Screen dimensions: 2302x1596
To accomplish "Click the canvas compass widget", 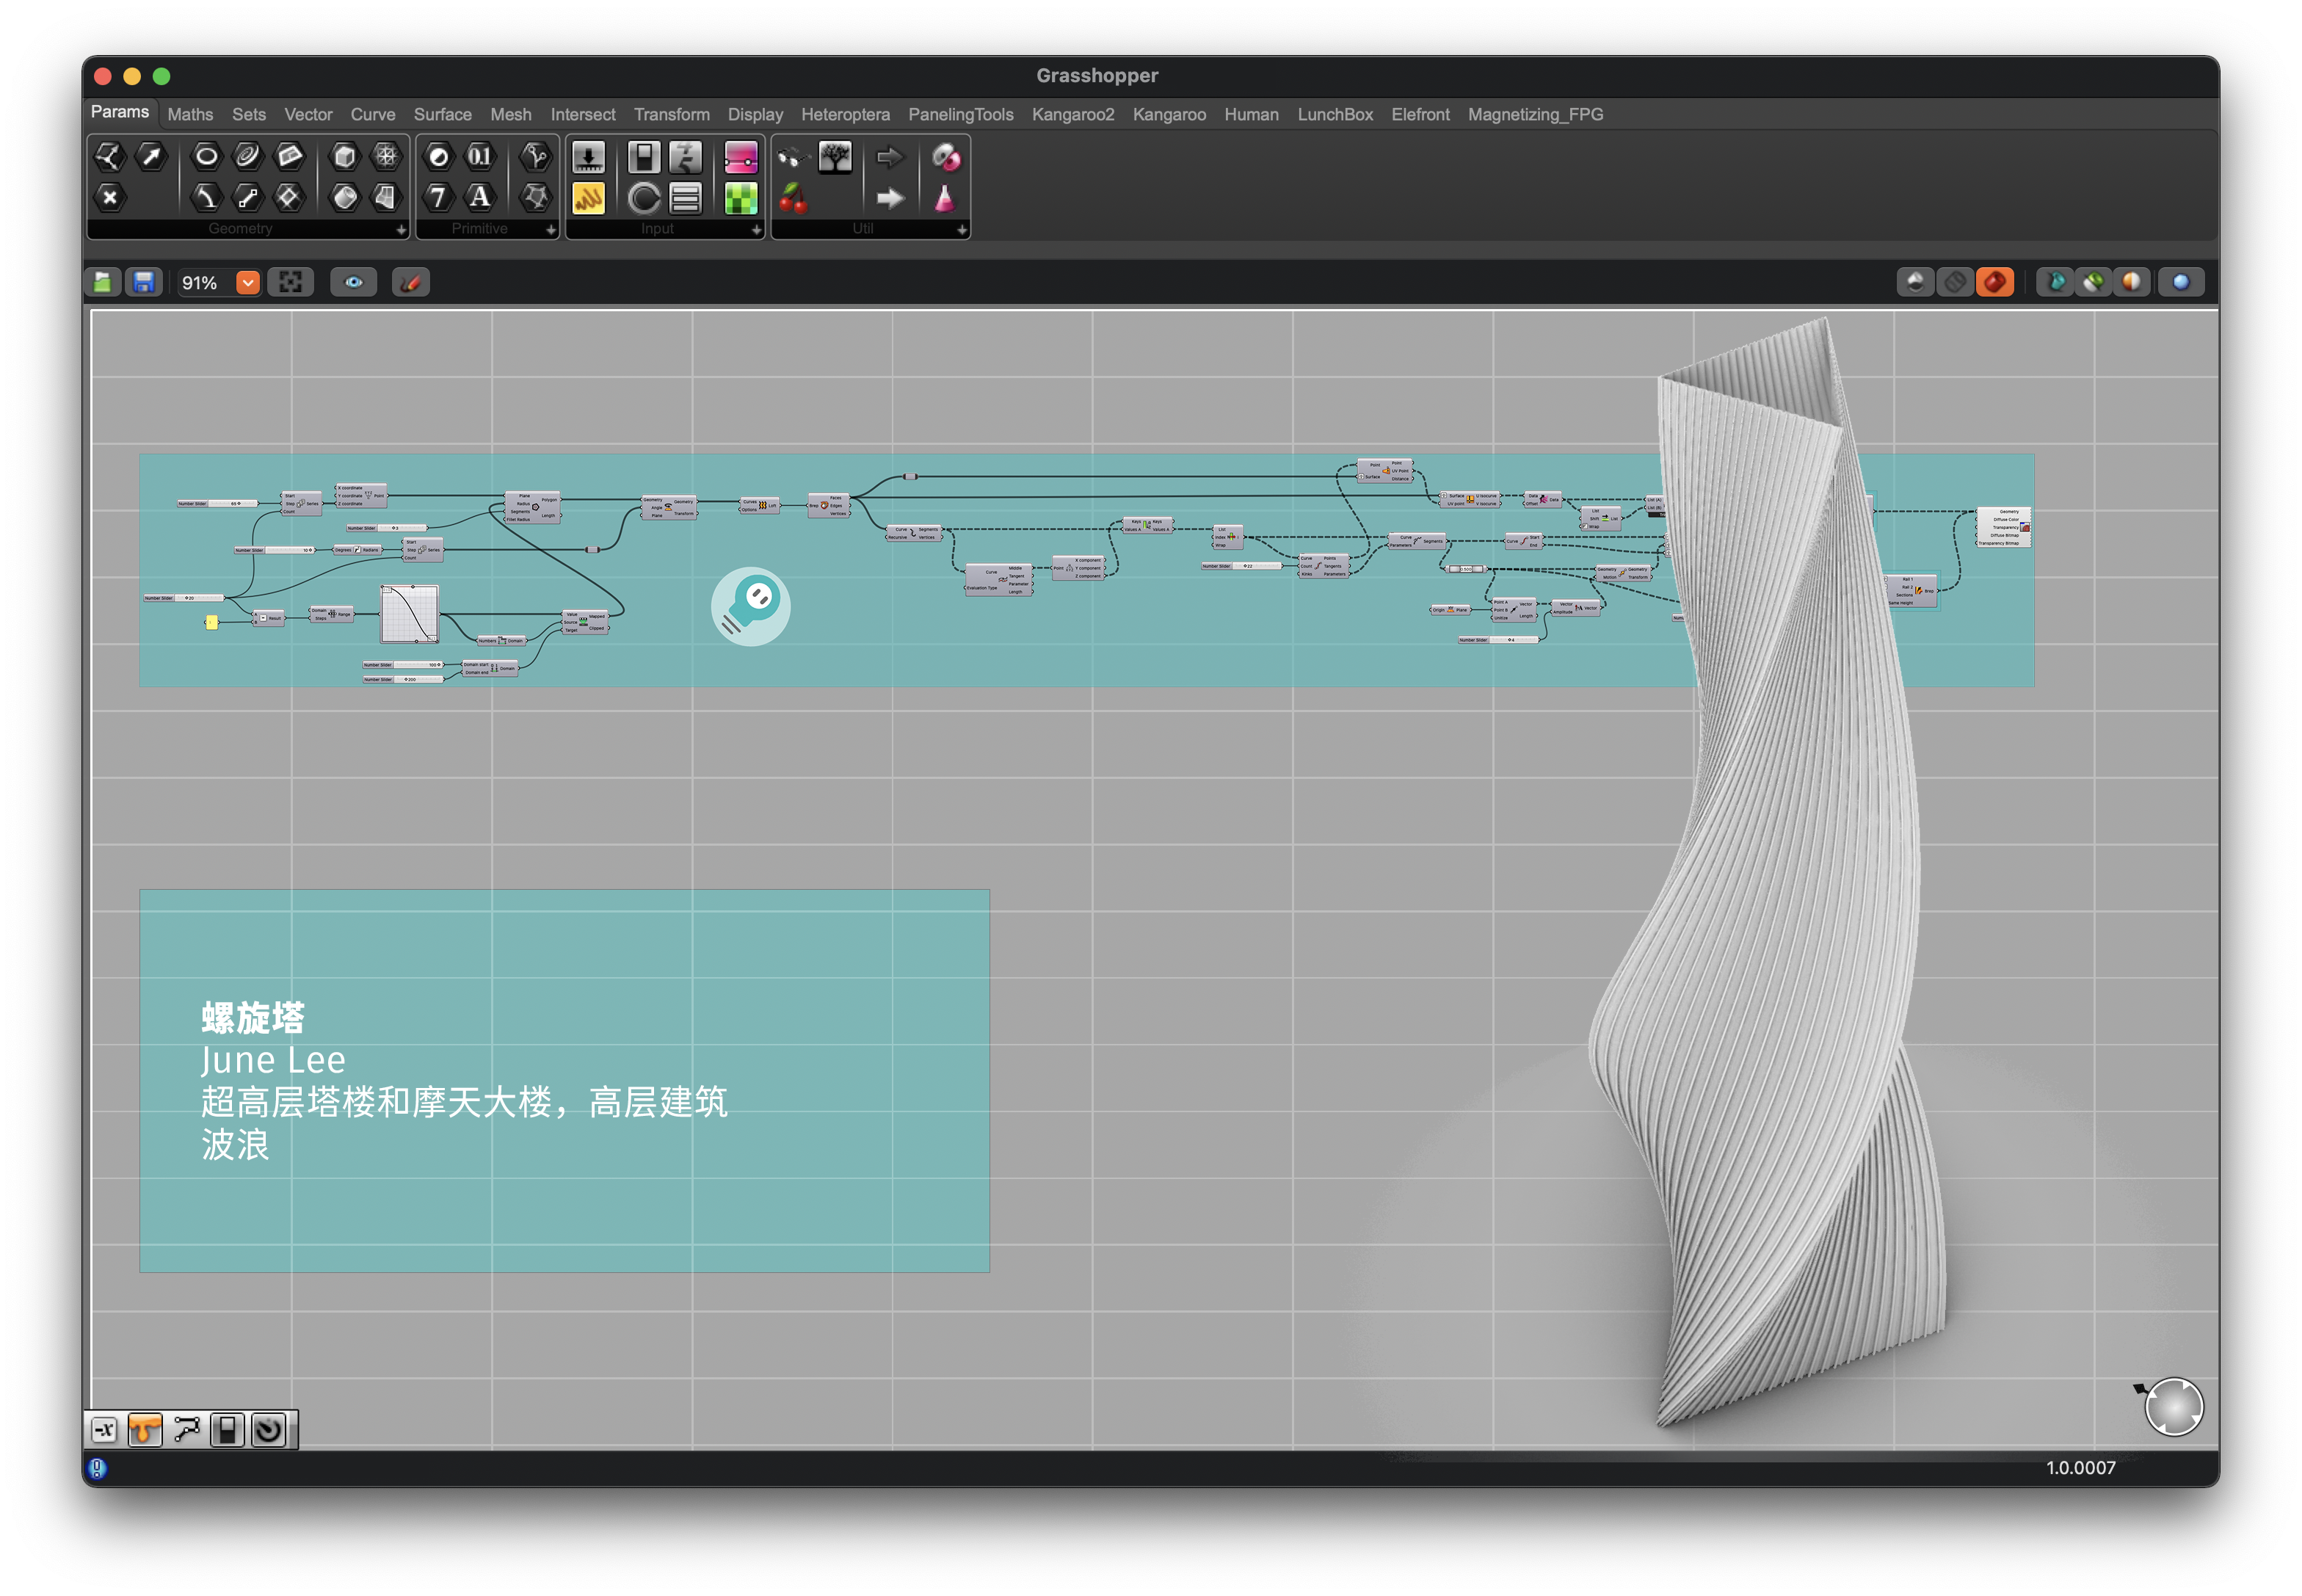I will 2173,1407.
